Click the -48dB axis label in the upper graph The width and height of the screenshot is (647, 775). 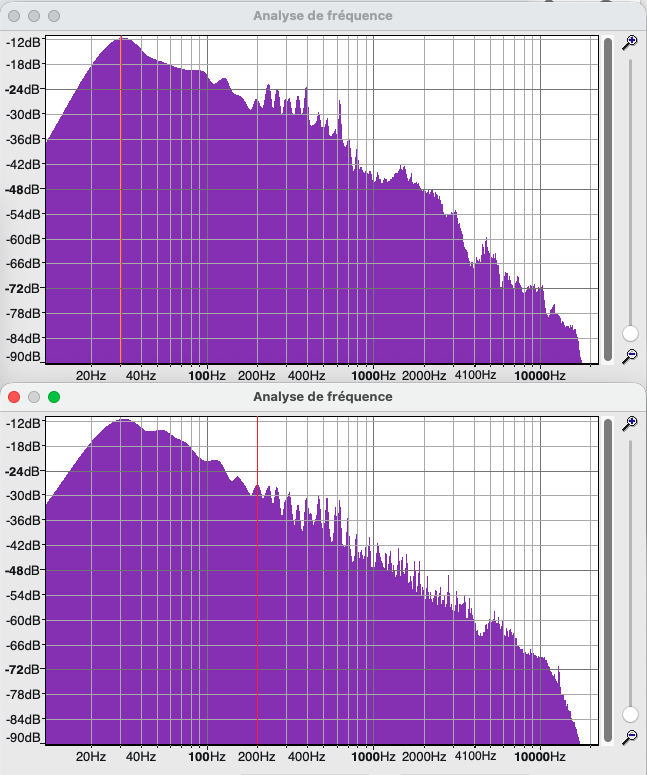pos(24,189)
